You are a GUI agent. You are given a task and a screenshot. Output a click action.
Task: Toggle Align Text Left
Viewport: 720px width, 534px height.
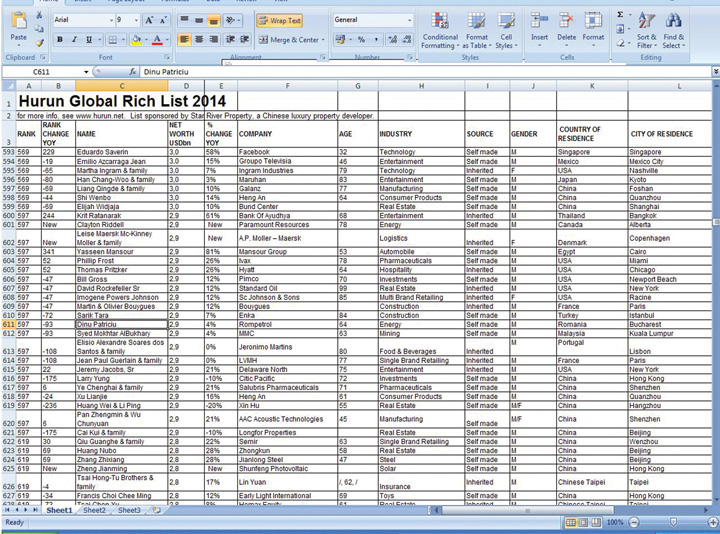pyautogui.click(x=184, y=39)
